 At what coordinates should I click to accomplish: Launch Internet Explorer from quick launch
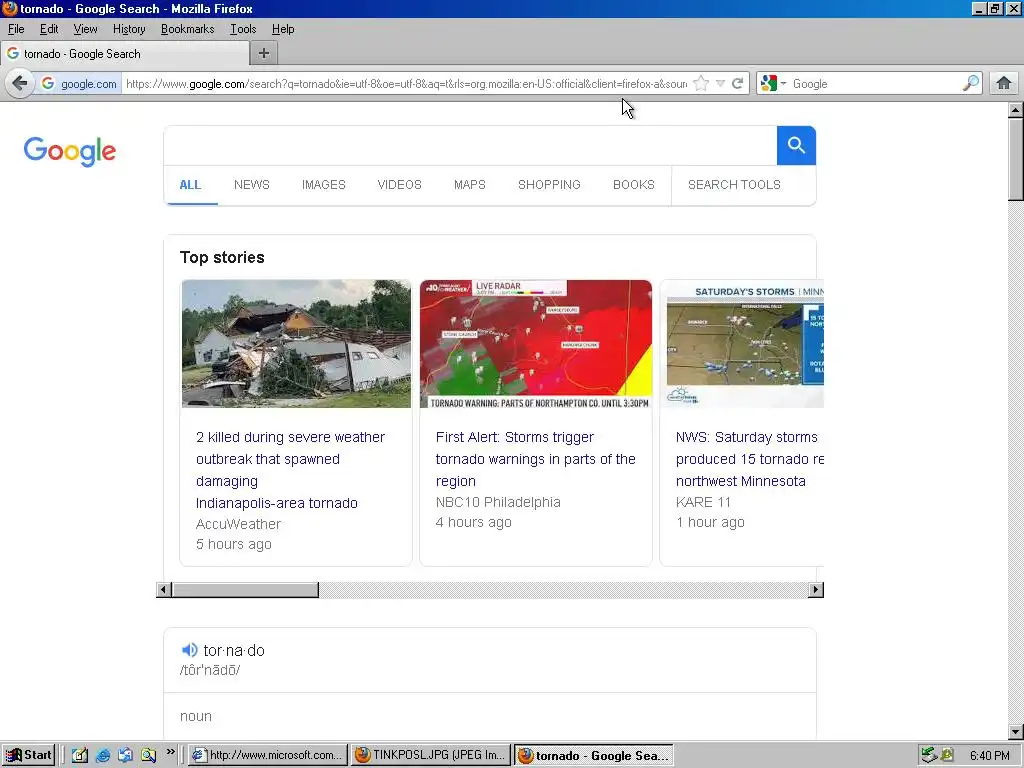tap(103, 755)
